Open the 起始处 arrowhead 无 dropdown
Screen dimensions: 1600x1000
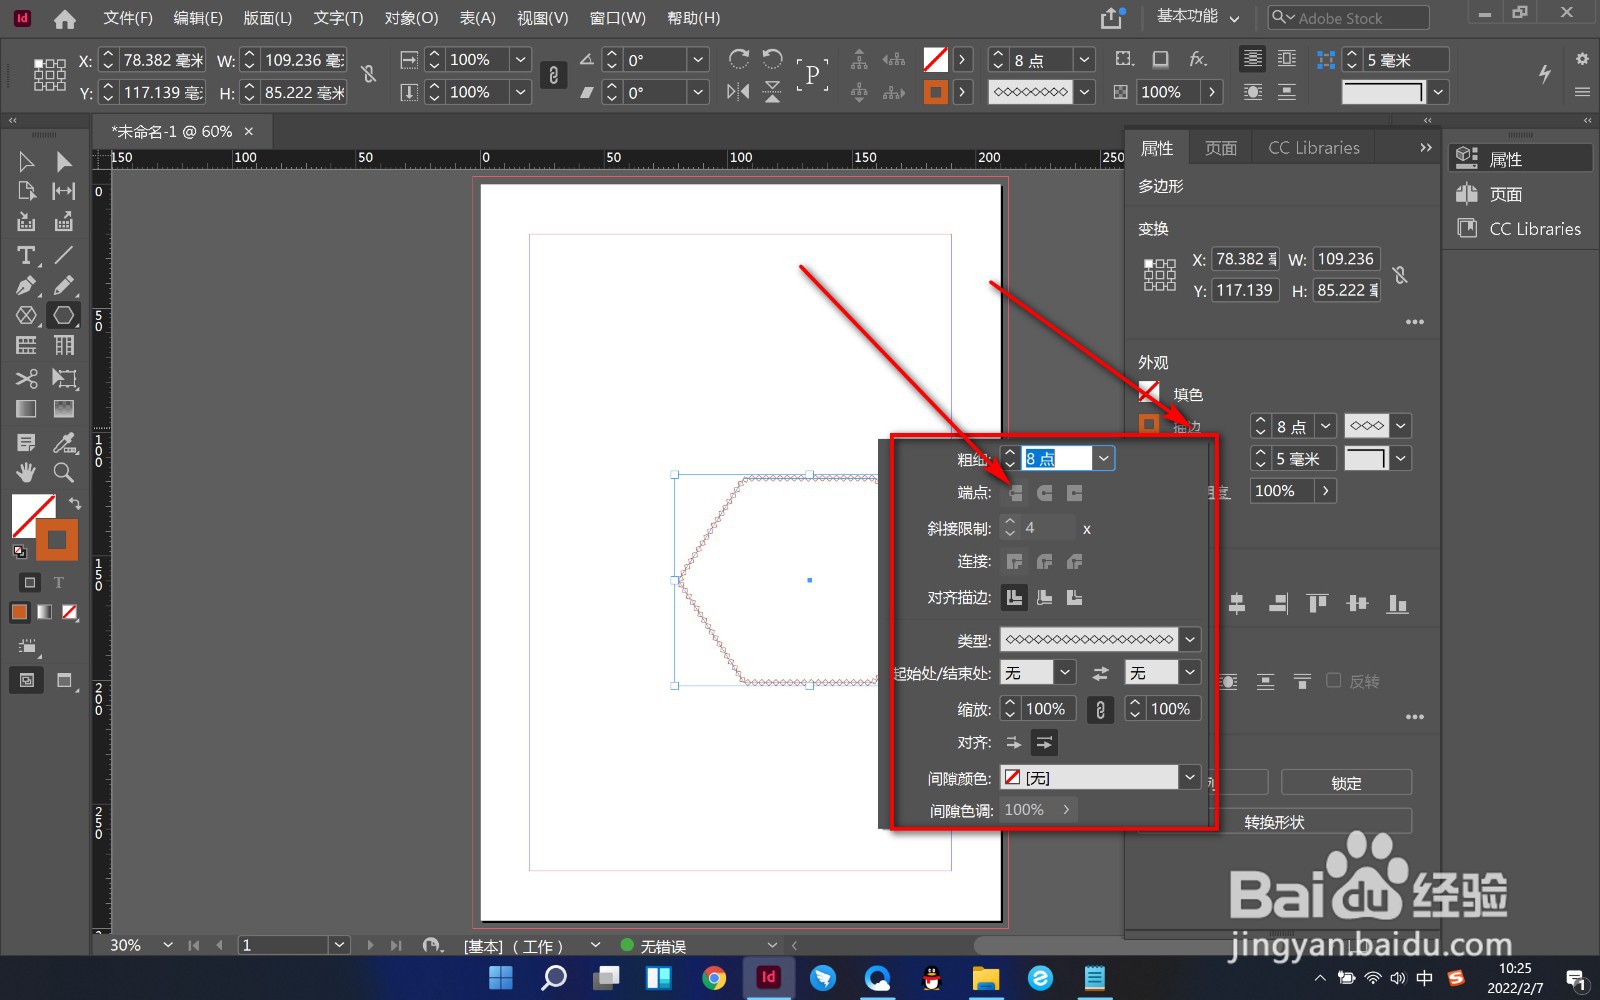pos(1065,673)
